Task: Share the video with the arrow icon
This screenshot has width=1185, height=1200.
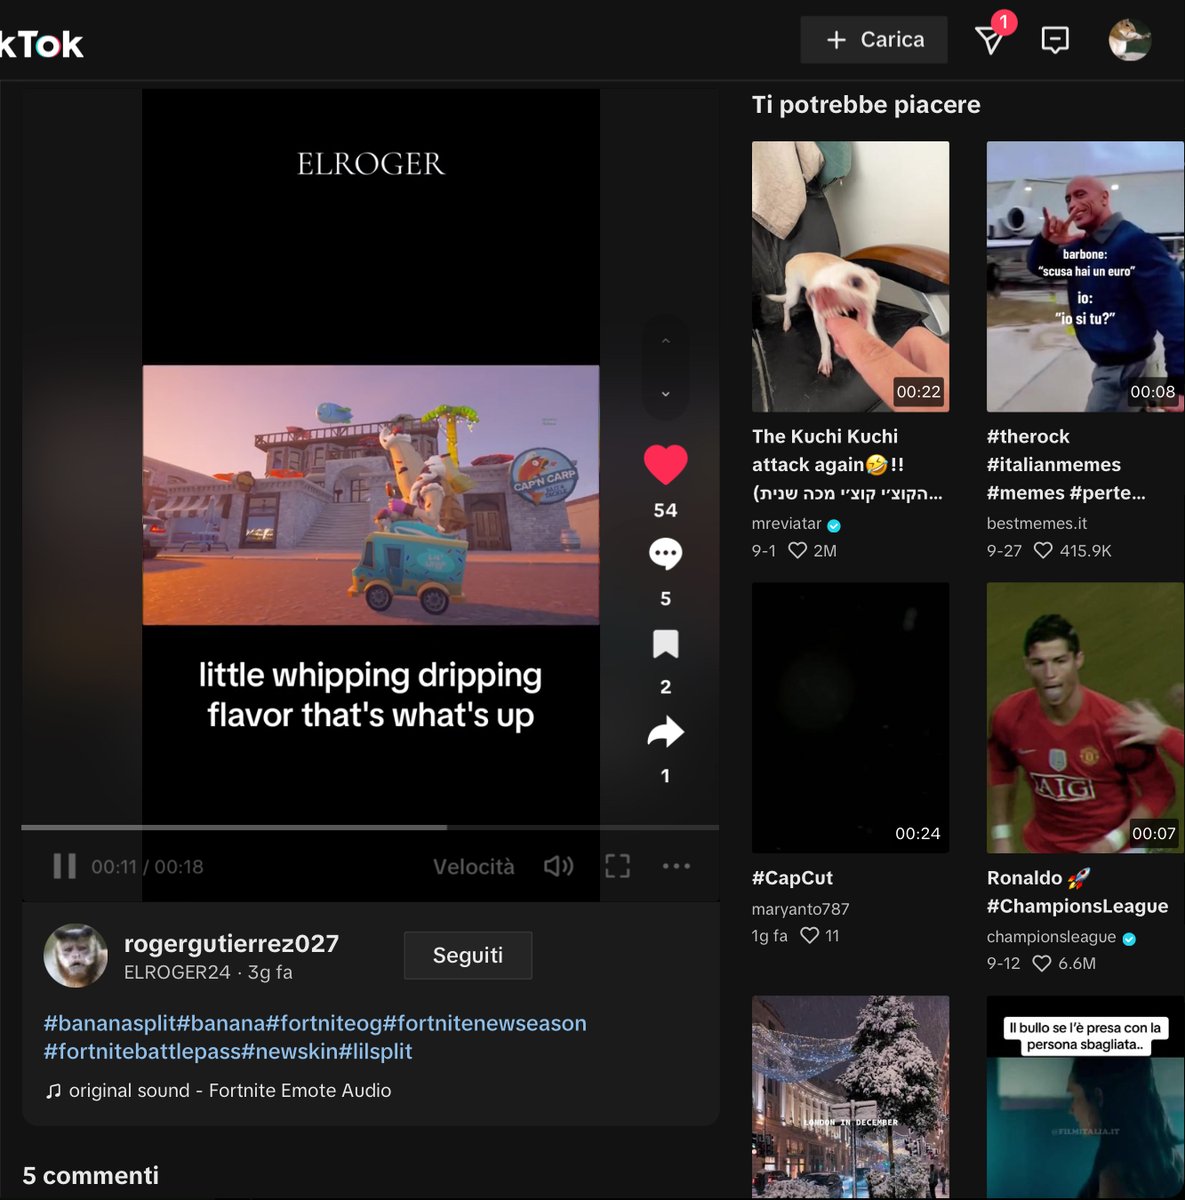Action: pos(666,732)
